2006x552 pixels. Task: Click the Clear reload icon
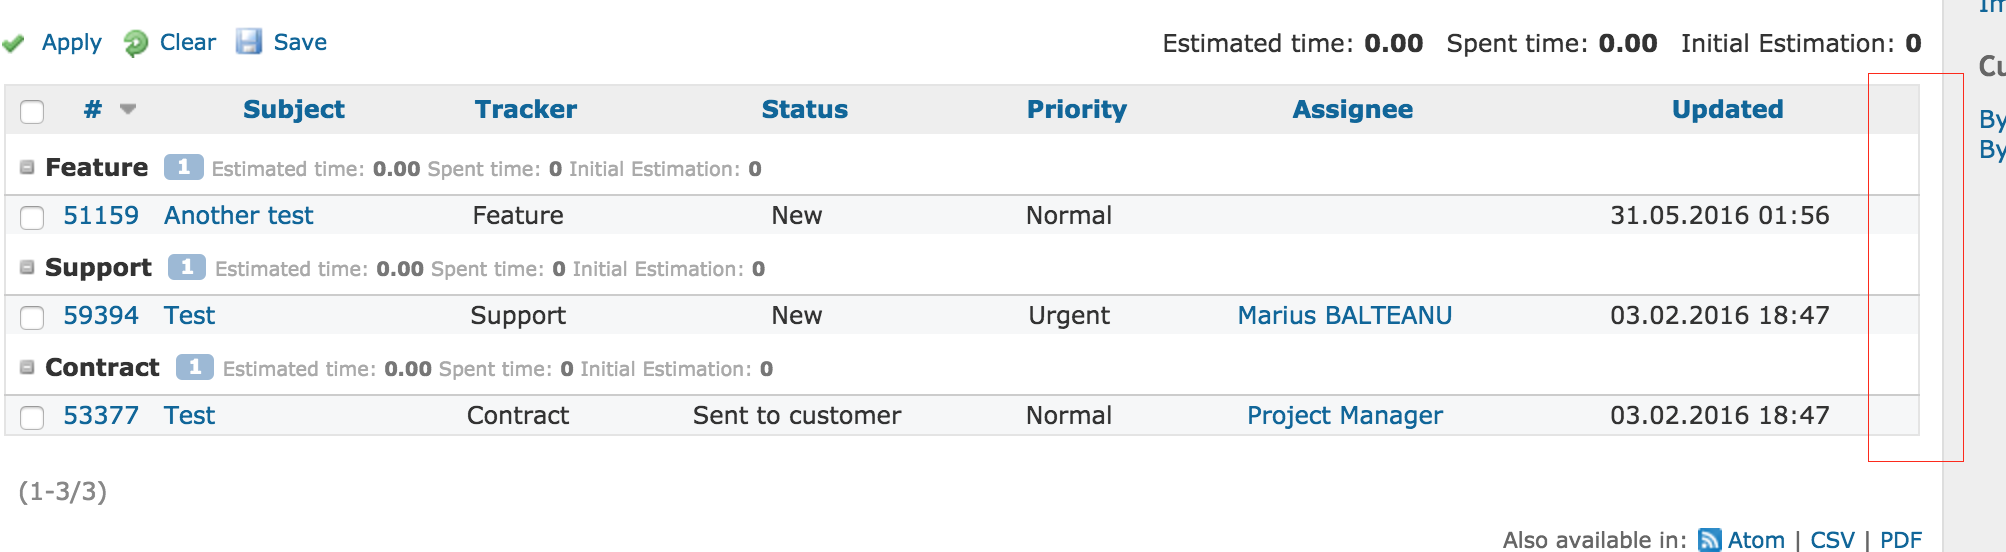135,43
